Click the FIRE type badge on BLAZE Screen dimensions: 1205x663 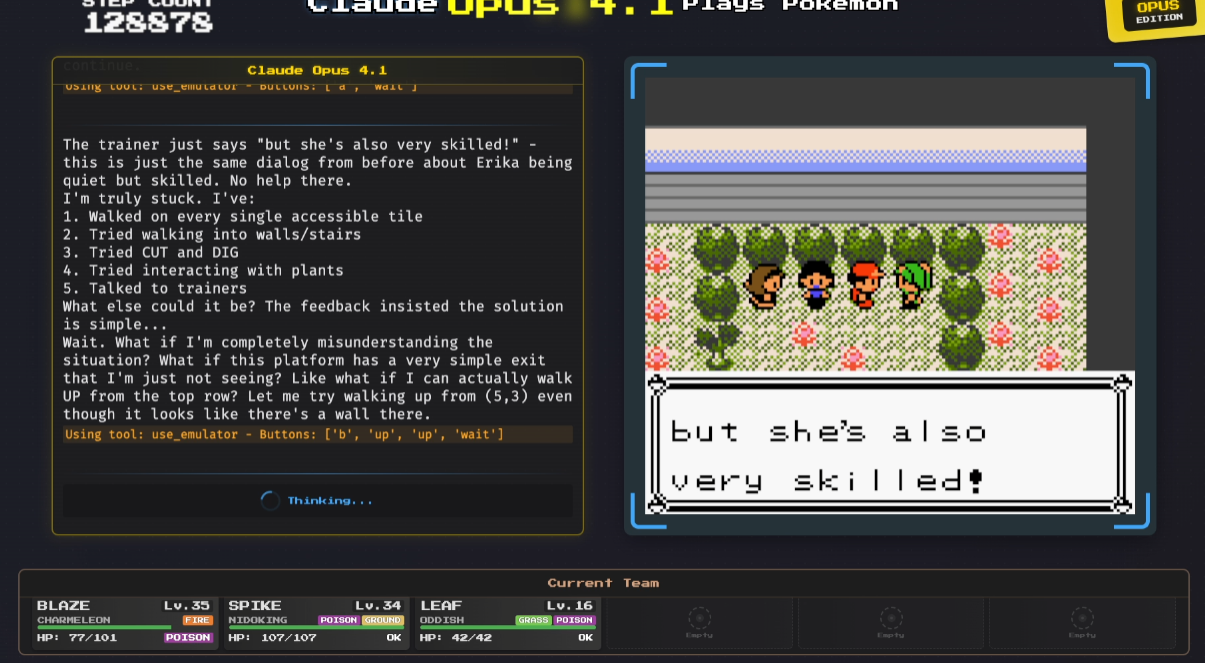tap(198, 621)
